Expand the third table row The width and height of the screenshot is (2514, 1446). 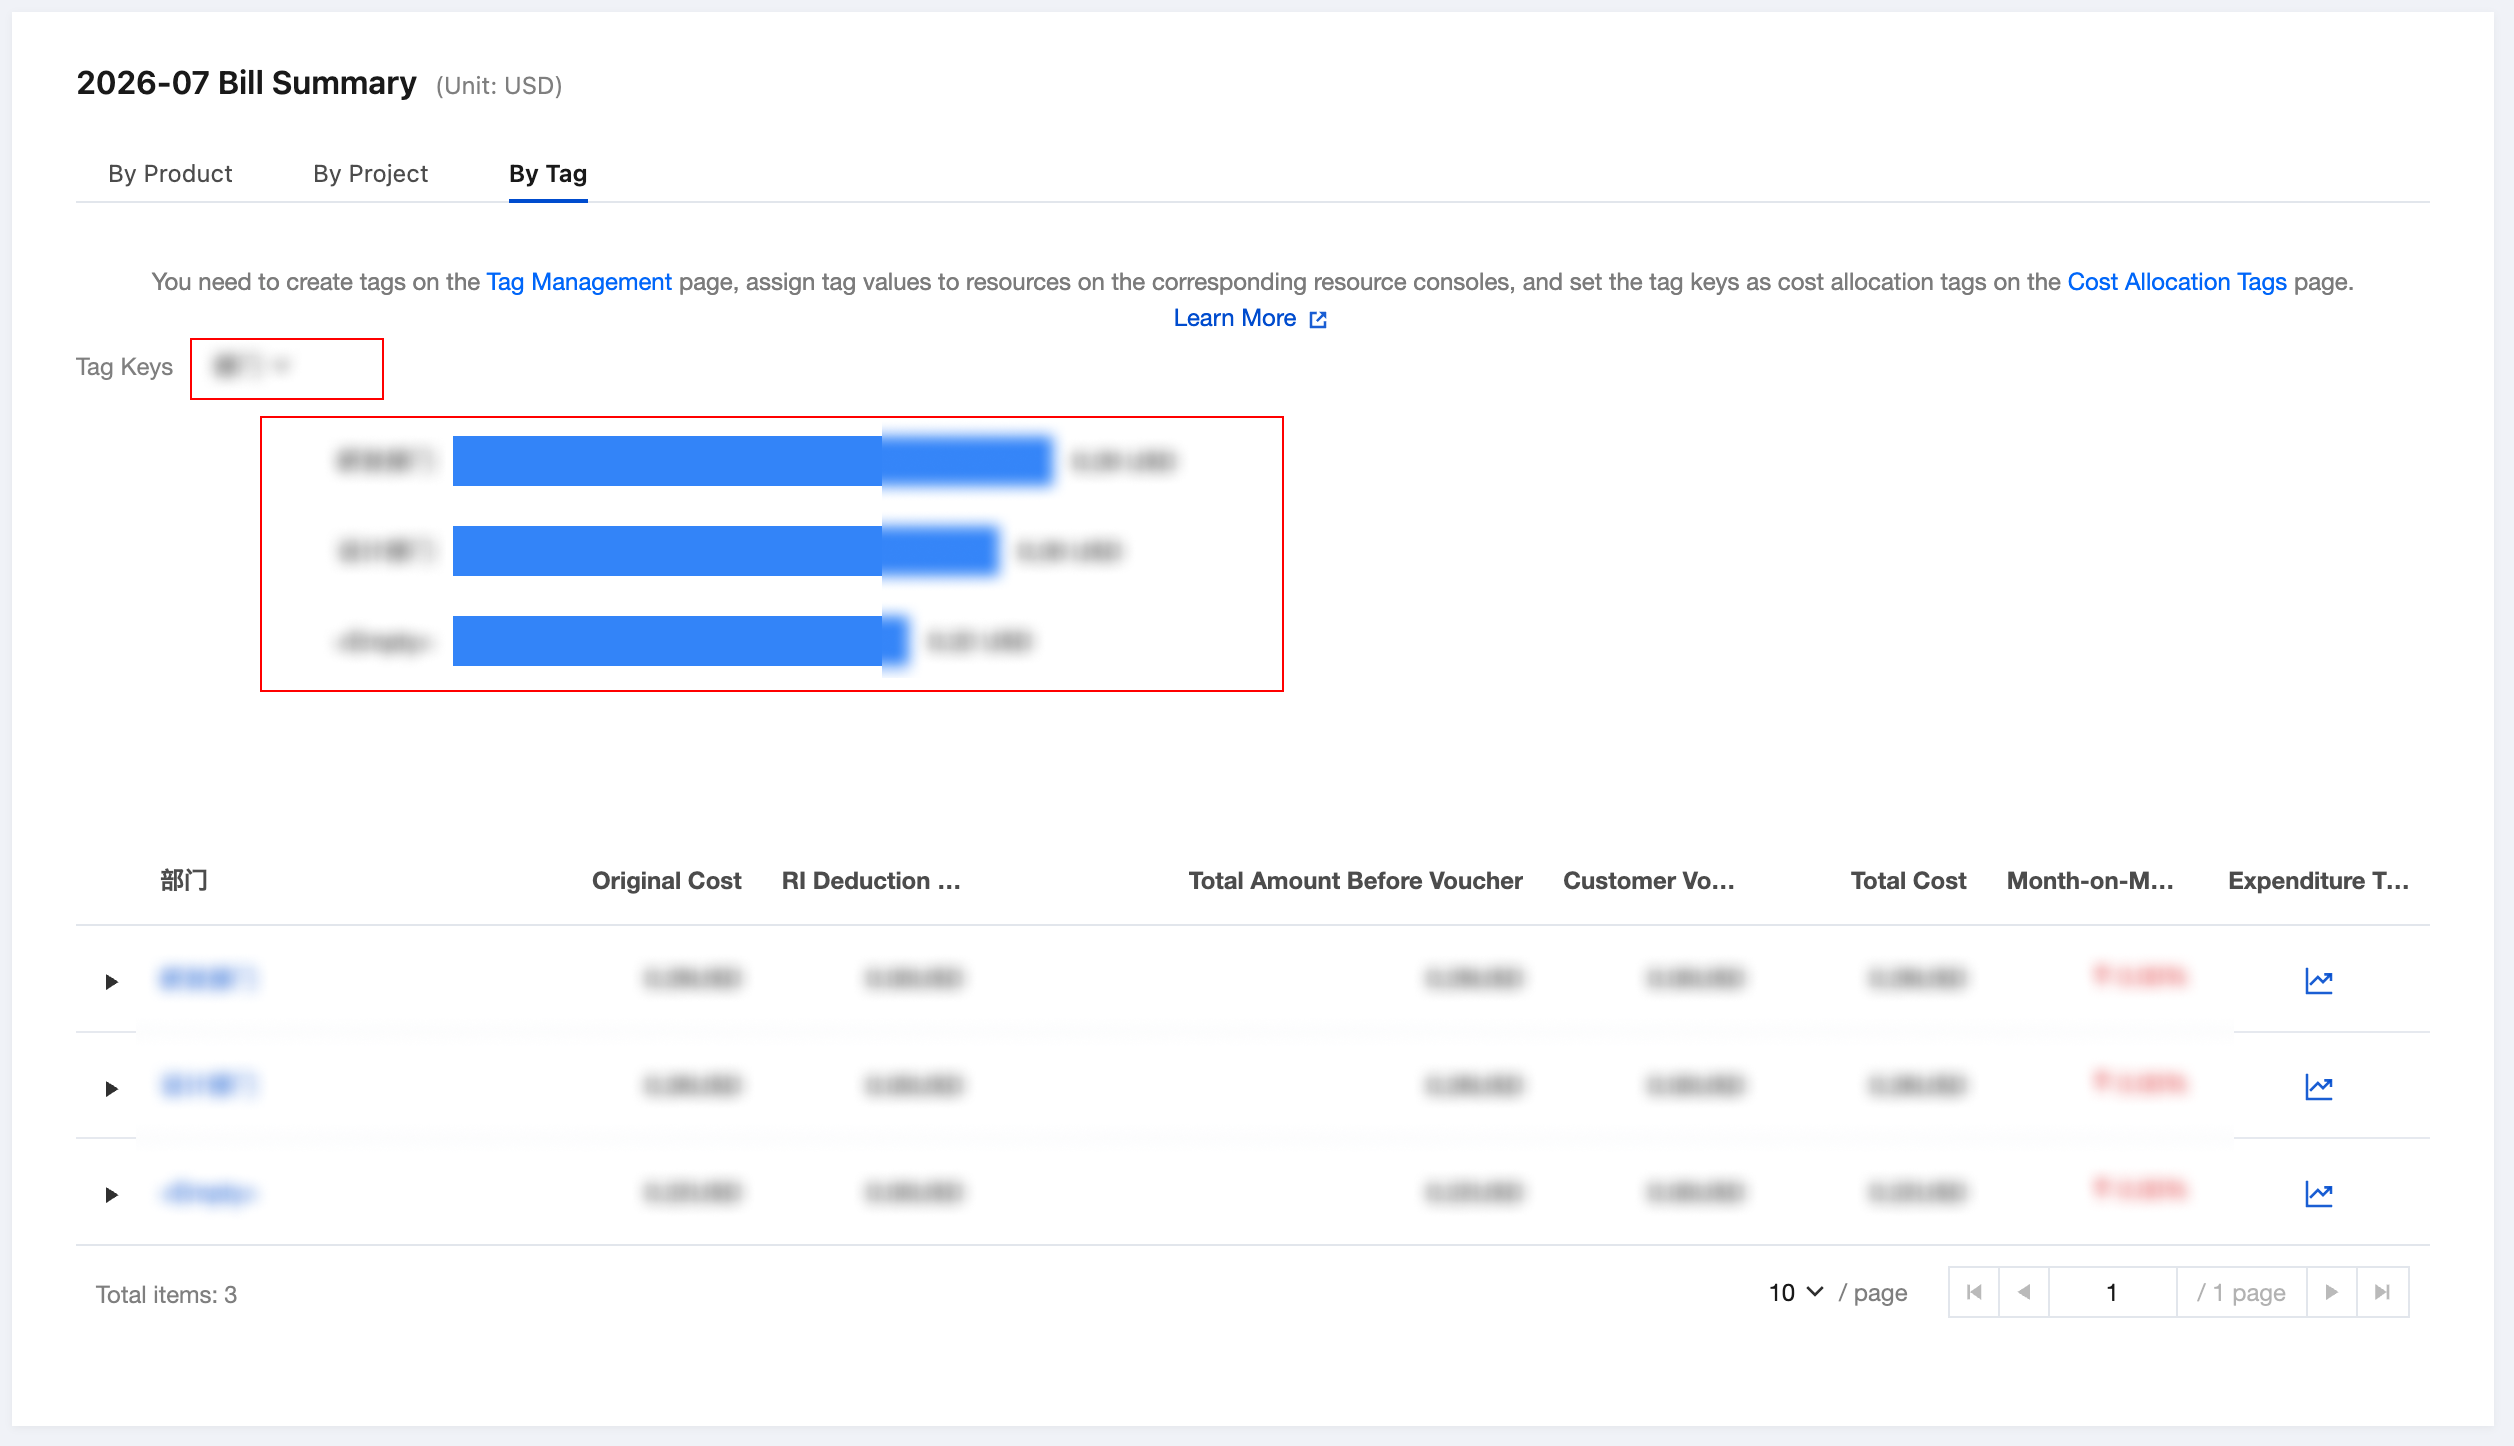(x=112, y=1194)
